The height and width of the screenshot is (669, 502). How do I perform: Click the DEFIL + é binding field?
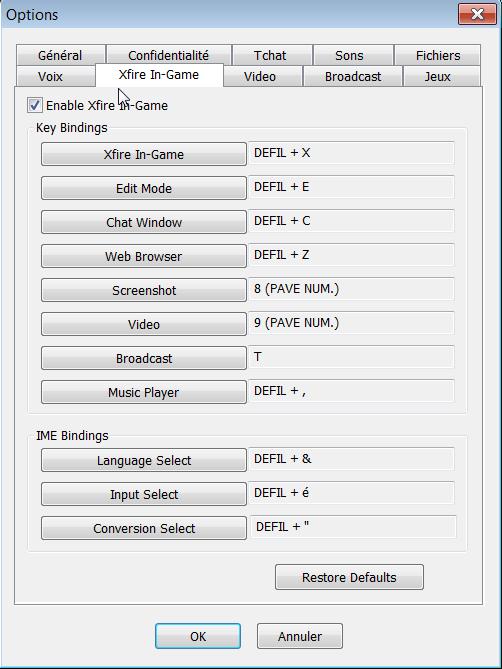point(351,493)
